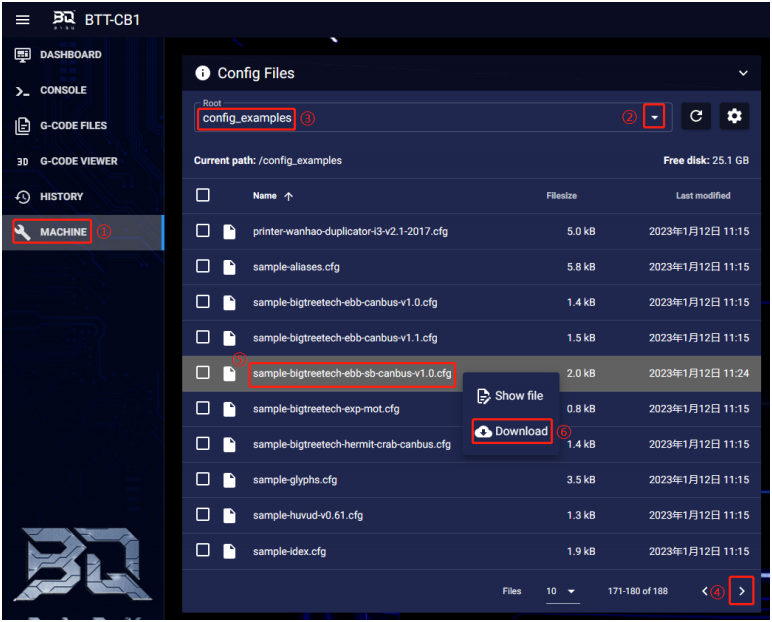Expand the Root directory dropdown

(x=654, y=117)
